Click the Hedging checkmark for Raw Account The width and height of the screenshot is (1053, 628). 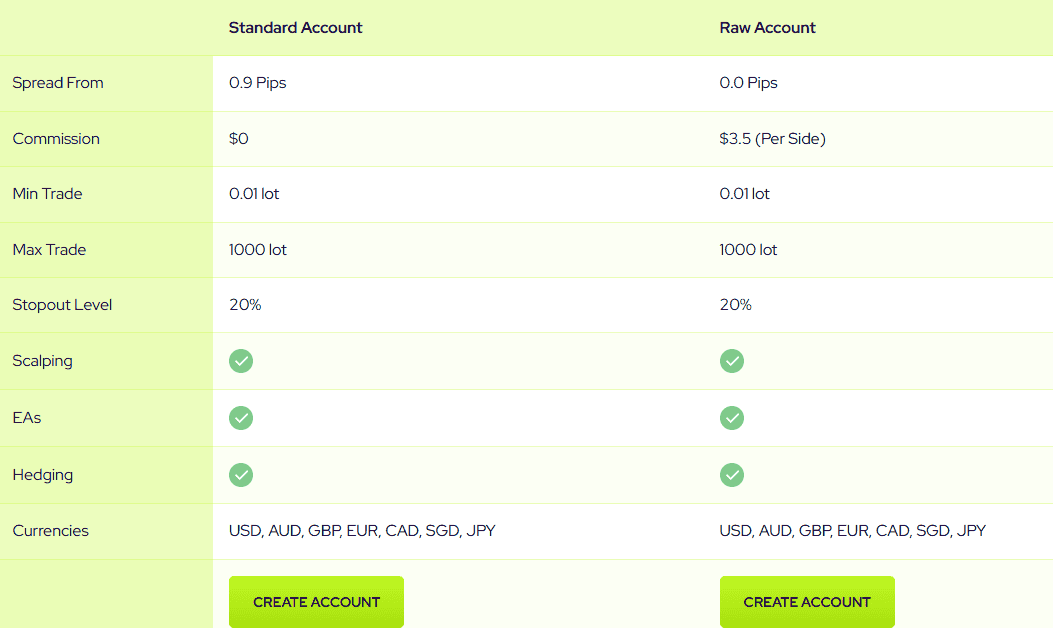731,474
